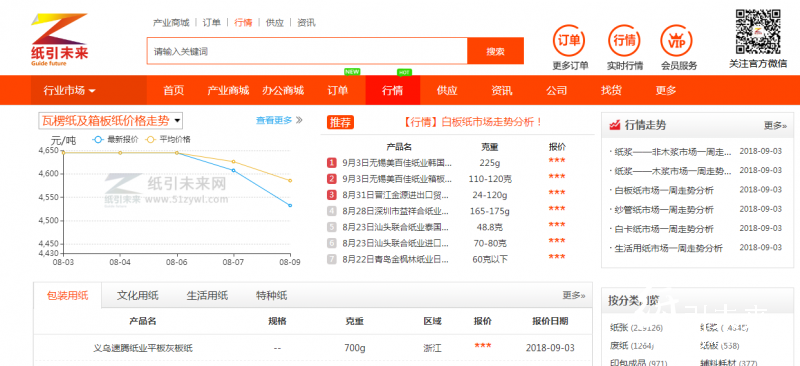Open 纸浆——木浆市场一周走势 article
This screenshot has width=800, height=366.
(672, 170)
